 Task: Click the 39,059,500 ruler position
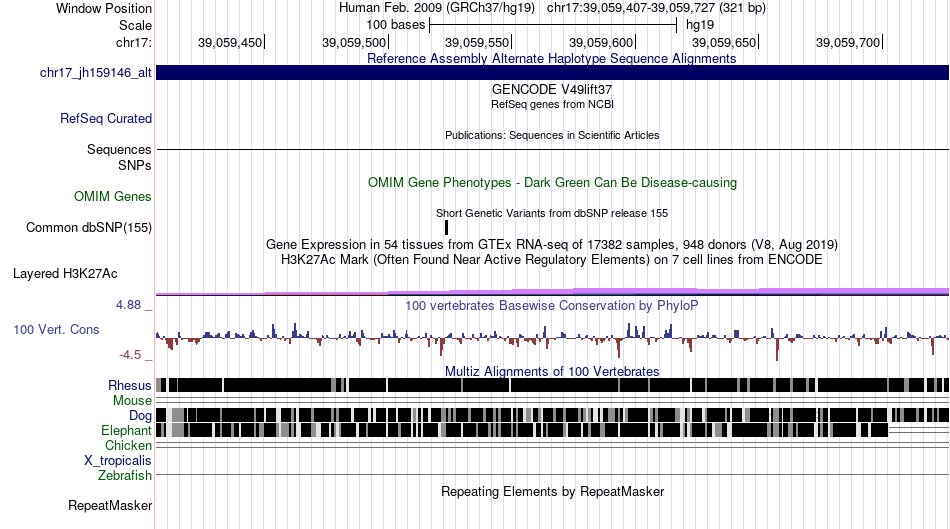tap(354, 42)
